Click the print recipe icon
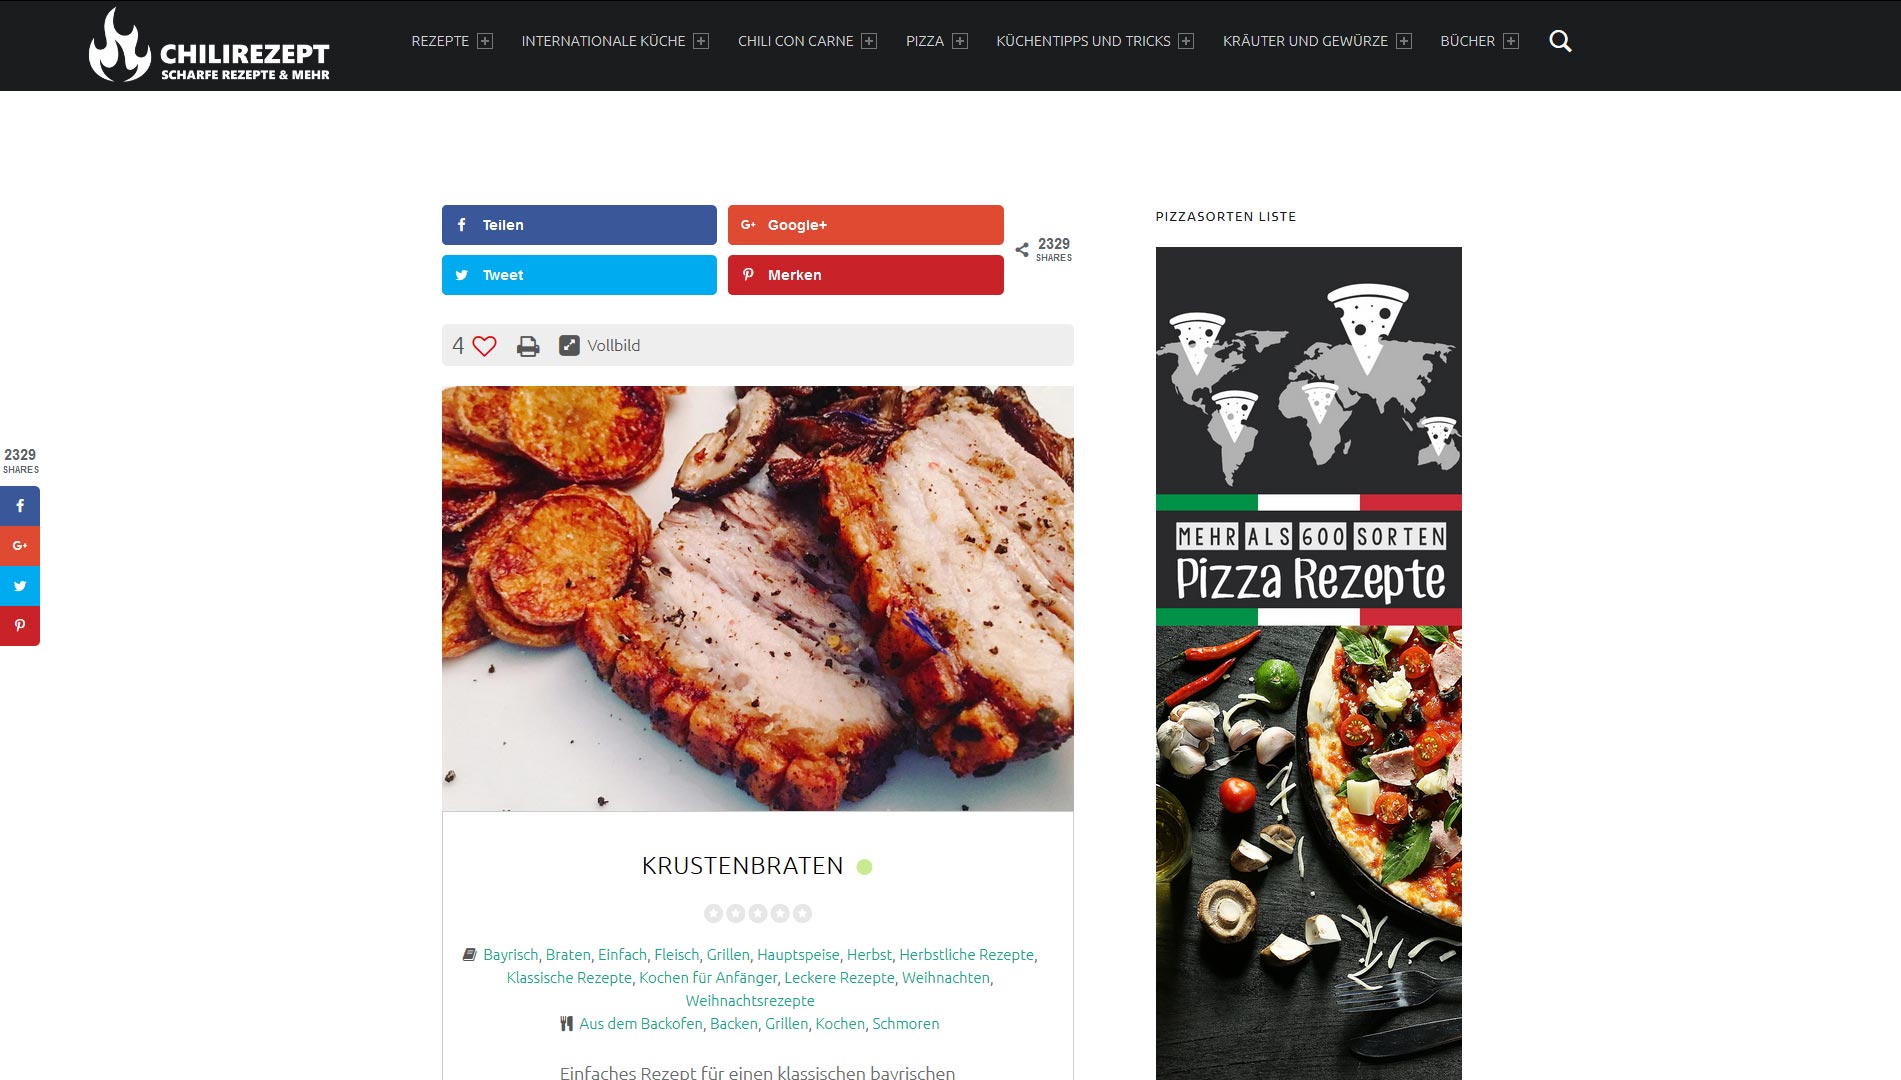This screenshot has width=1901, height=1080. (528, 346)
